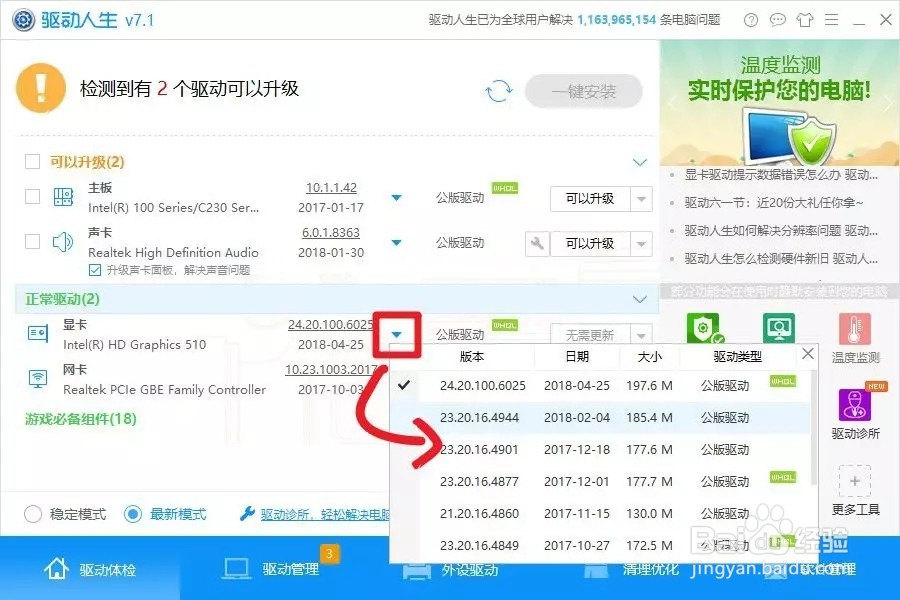Open the 驱动诊所 tool icon
Image resolution: width=900 pixels, height=600 pixels.
855,404
